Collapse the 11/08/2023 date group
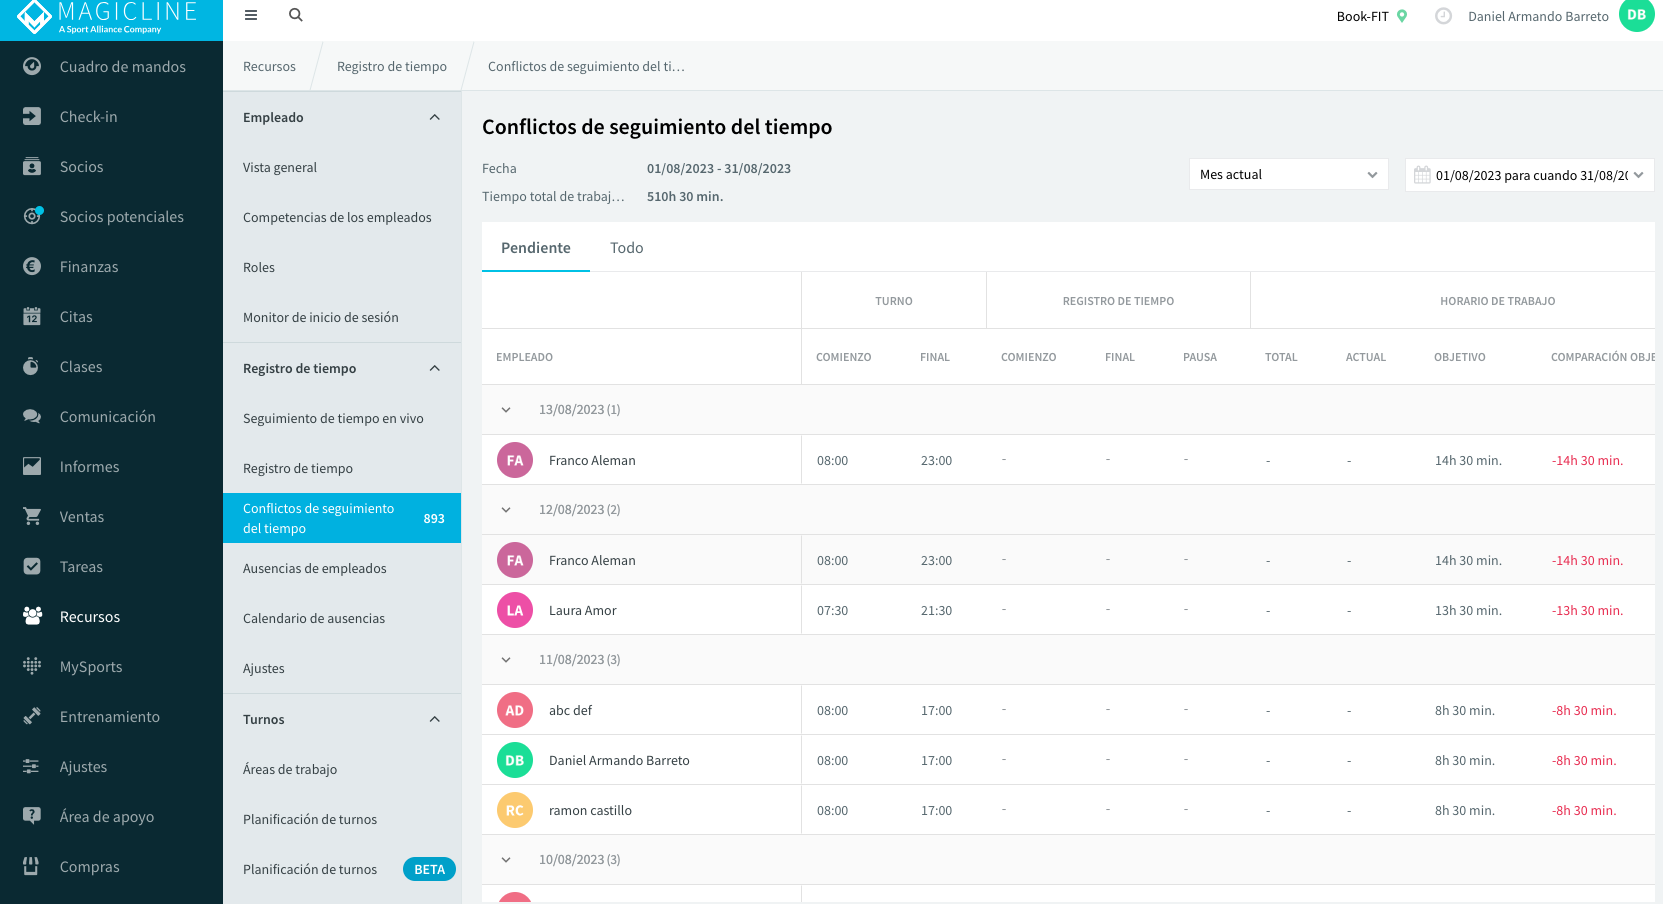This screenshot has width=1663, height=904. tap(506, 660)
